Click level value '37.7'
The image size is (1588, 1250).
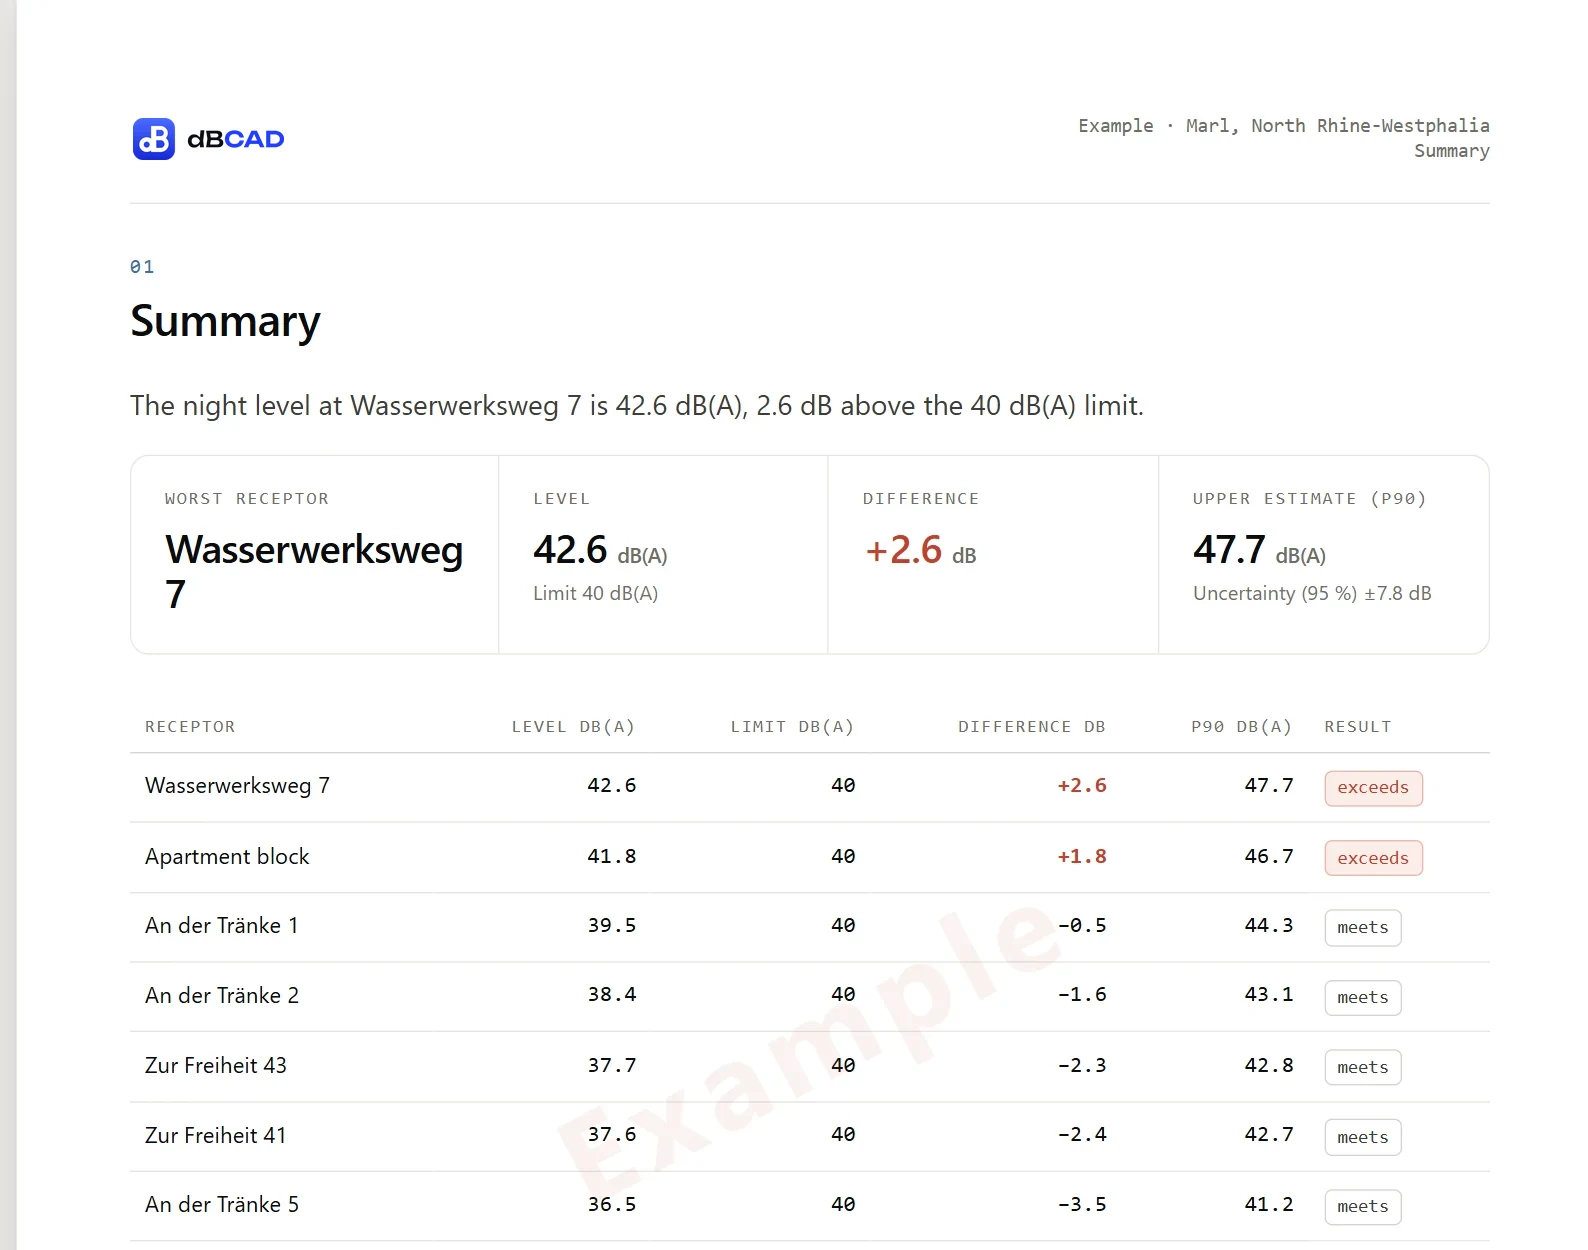coord(612,1066)
